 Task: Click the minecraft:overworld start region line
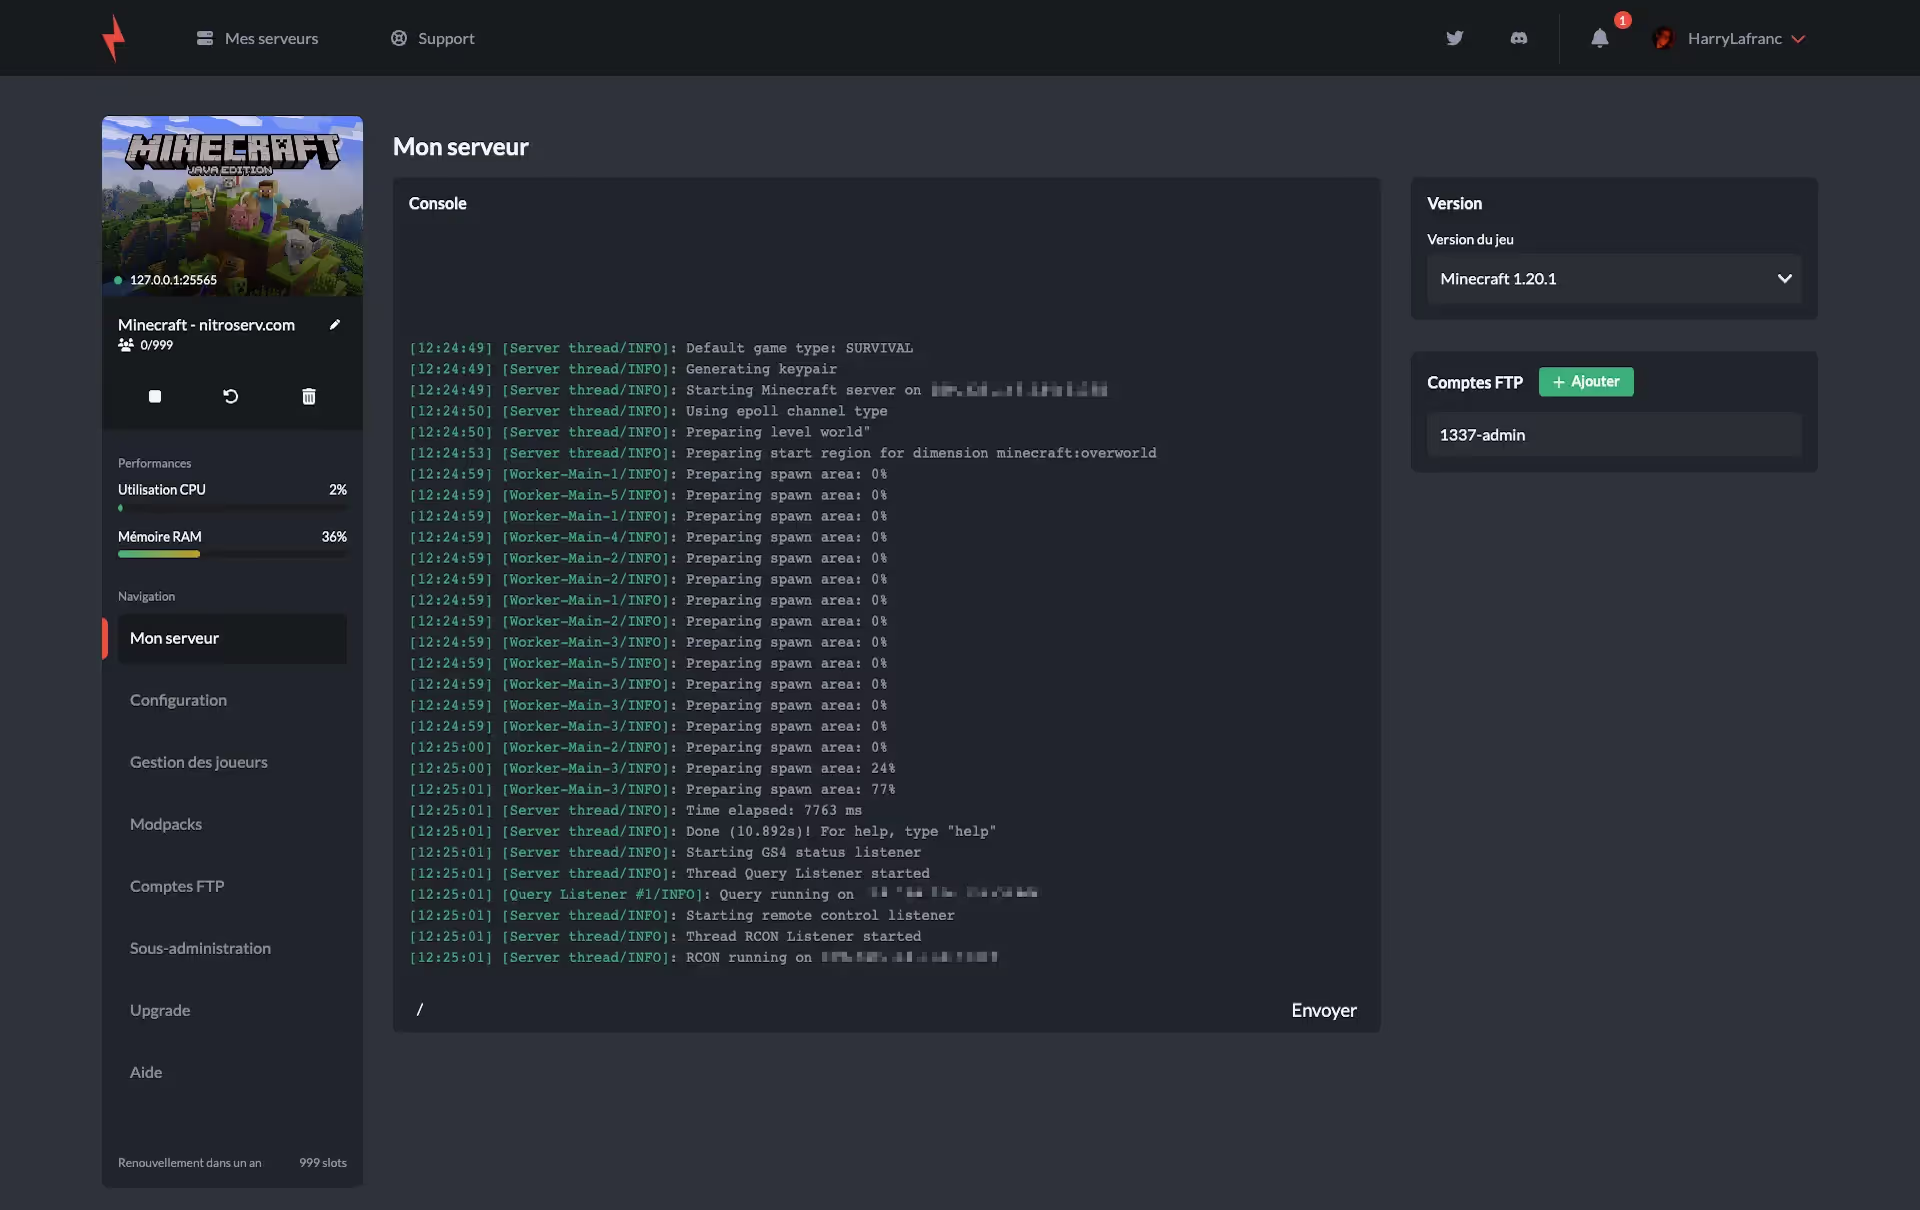click(782, 453)
